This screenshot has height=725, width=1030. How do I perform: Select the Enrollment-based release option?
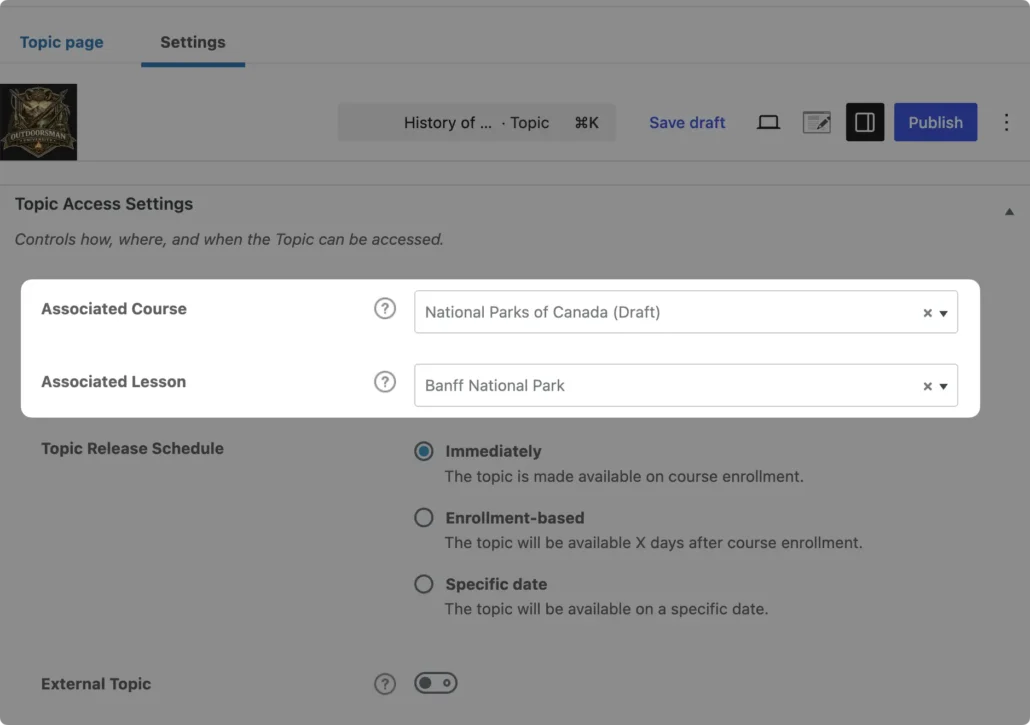click(x=424, y=517)
